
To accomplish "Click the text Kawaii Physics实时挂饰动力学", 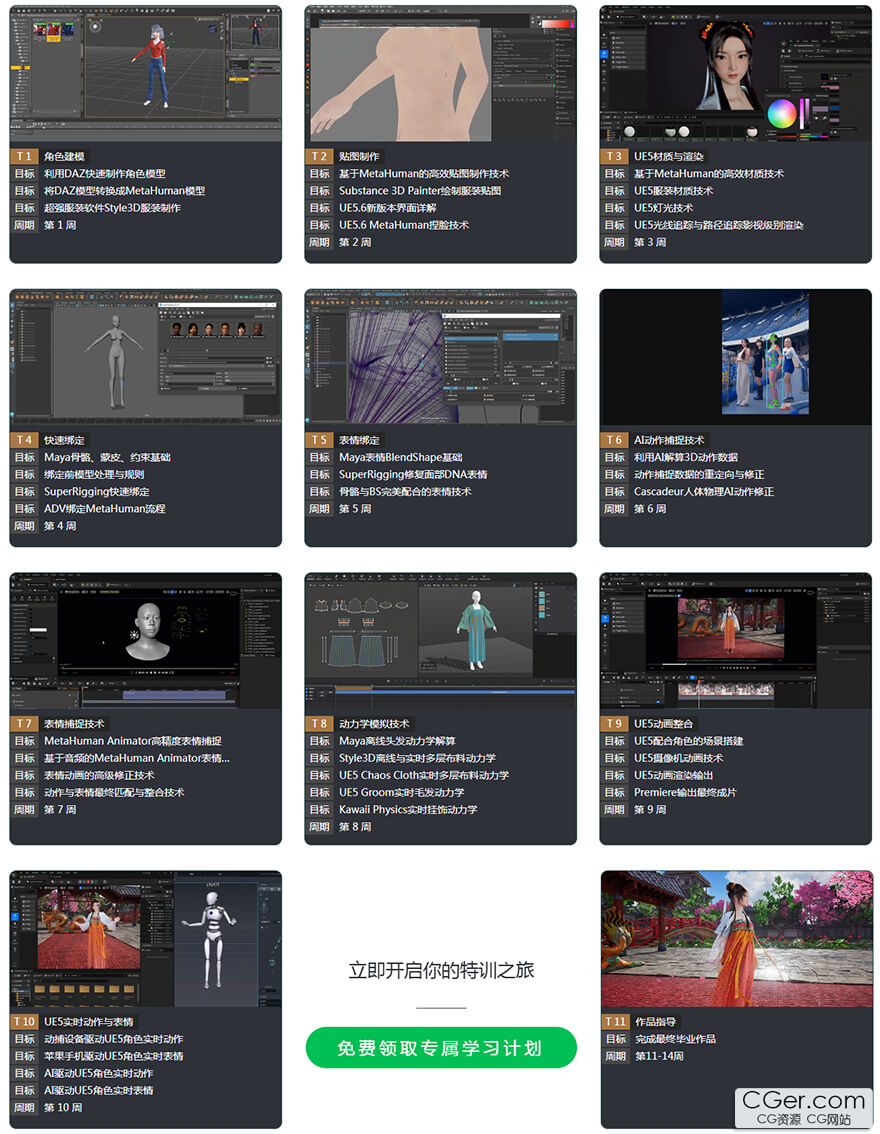I will [x=408, y=809].
